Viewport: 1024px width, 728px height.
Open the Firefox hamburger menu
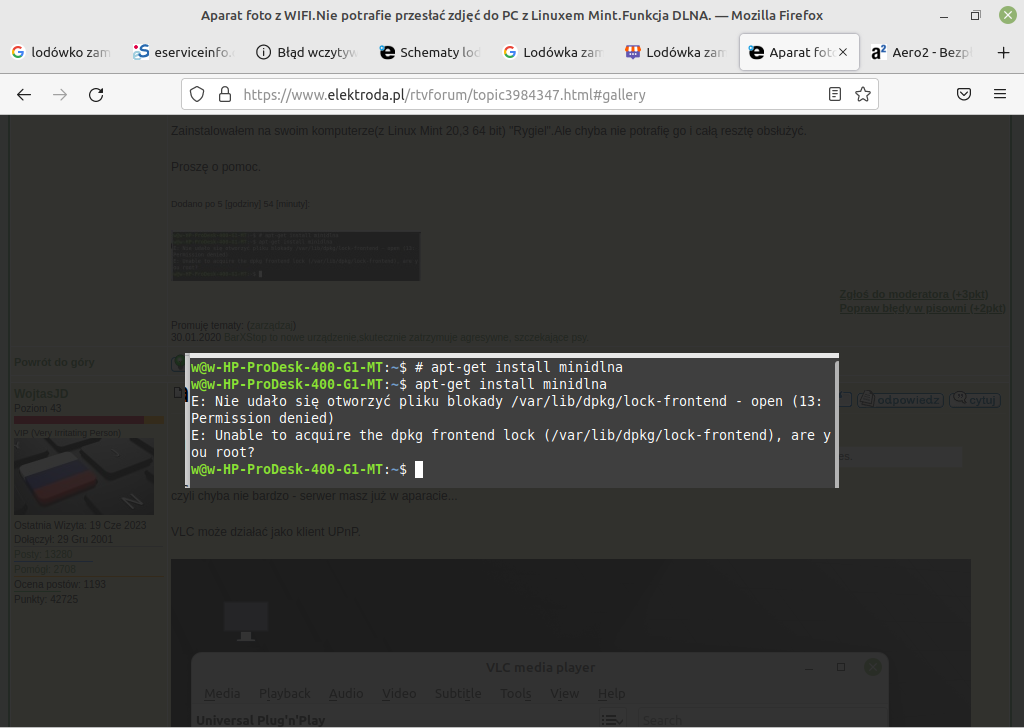999,94
